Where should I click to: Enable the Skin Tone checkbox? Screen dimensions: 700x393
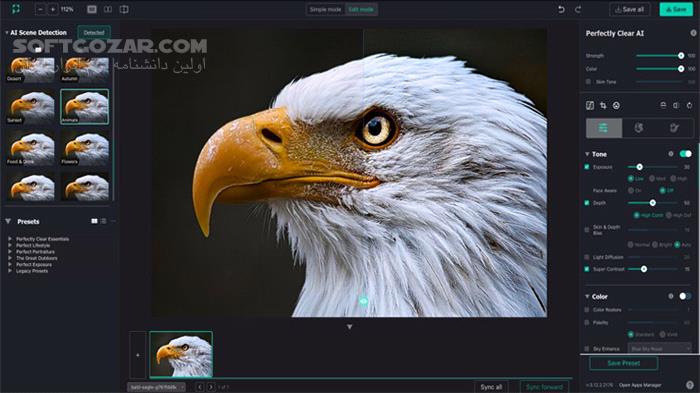pyautogui.click(x=588, y=82)
